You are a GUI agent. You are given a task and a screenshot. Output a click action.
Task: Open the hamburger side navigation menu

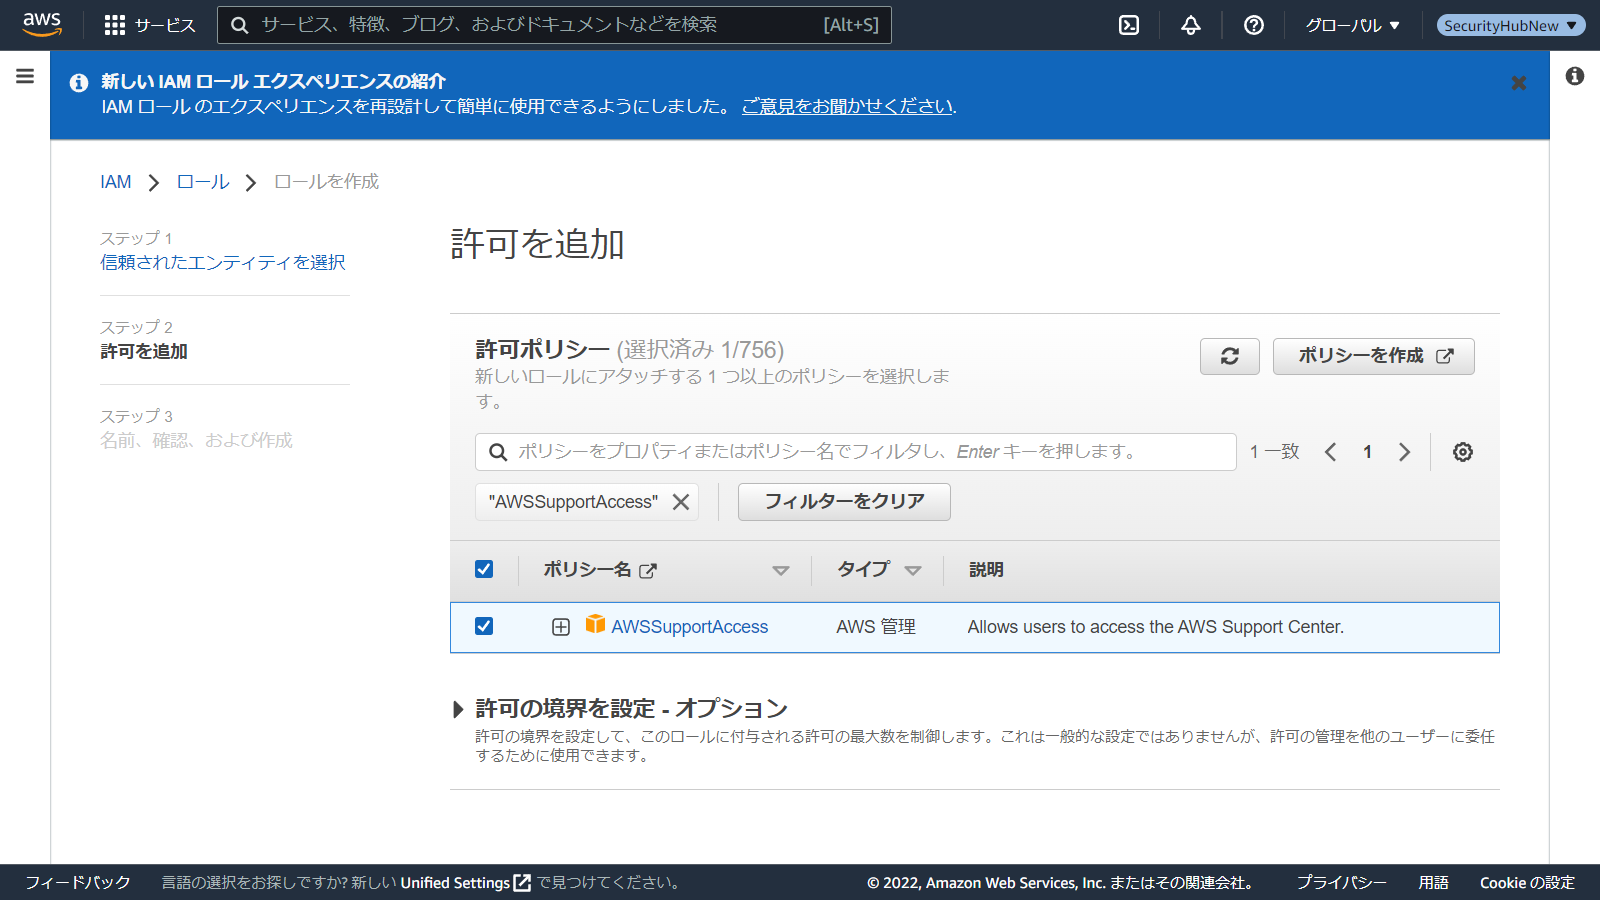[x=25, y=76]
